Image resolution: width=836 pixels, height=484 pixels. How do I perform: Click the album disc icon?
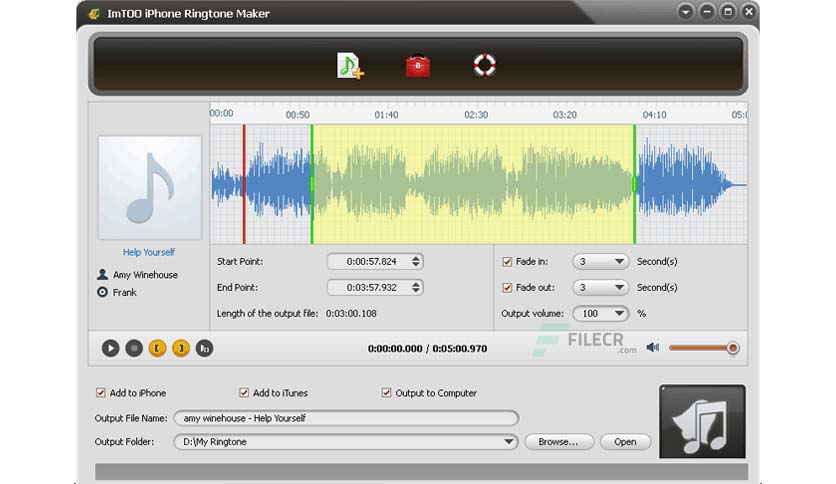point(102,292)
